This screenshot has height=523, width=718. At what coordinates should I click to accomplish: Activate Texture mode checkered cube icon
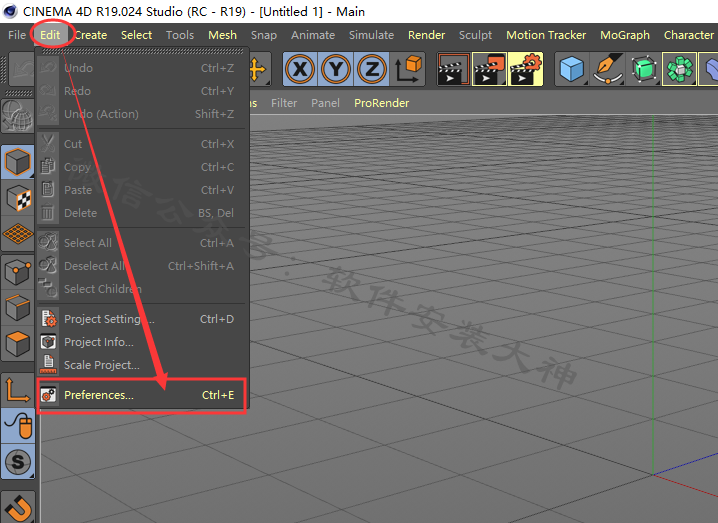[17, 198]
